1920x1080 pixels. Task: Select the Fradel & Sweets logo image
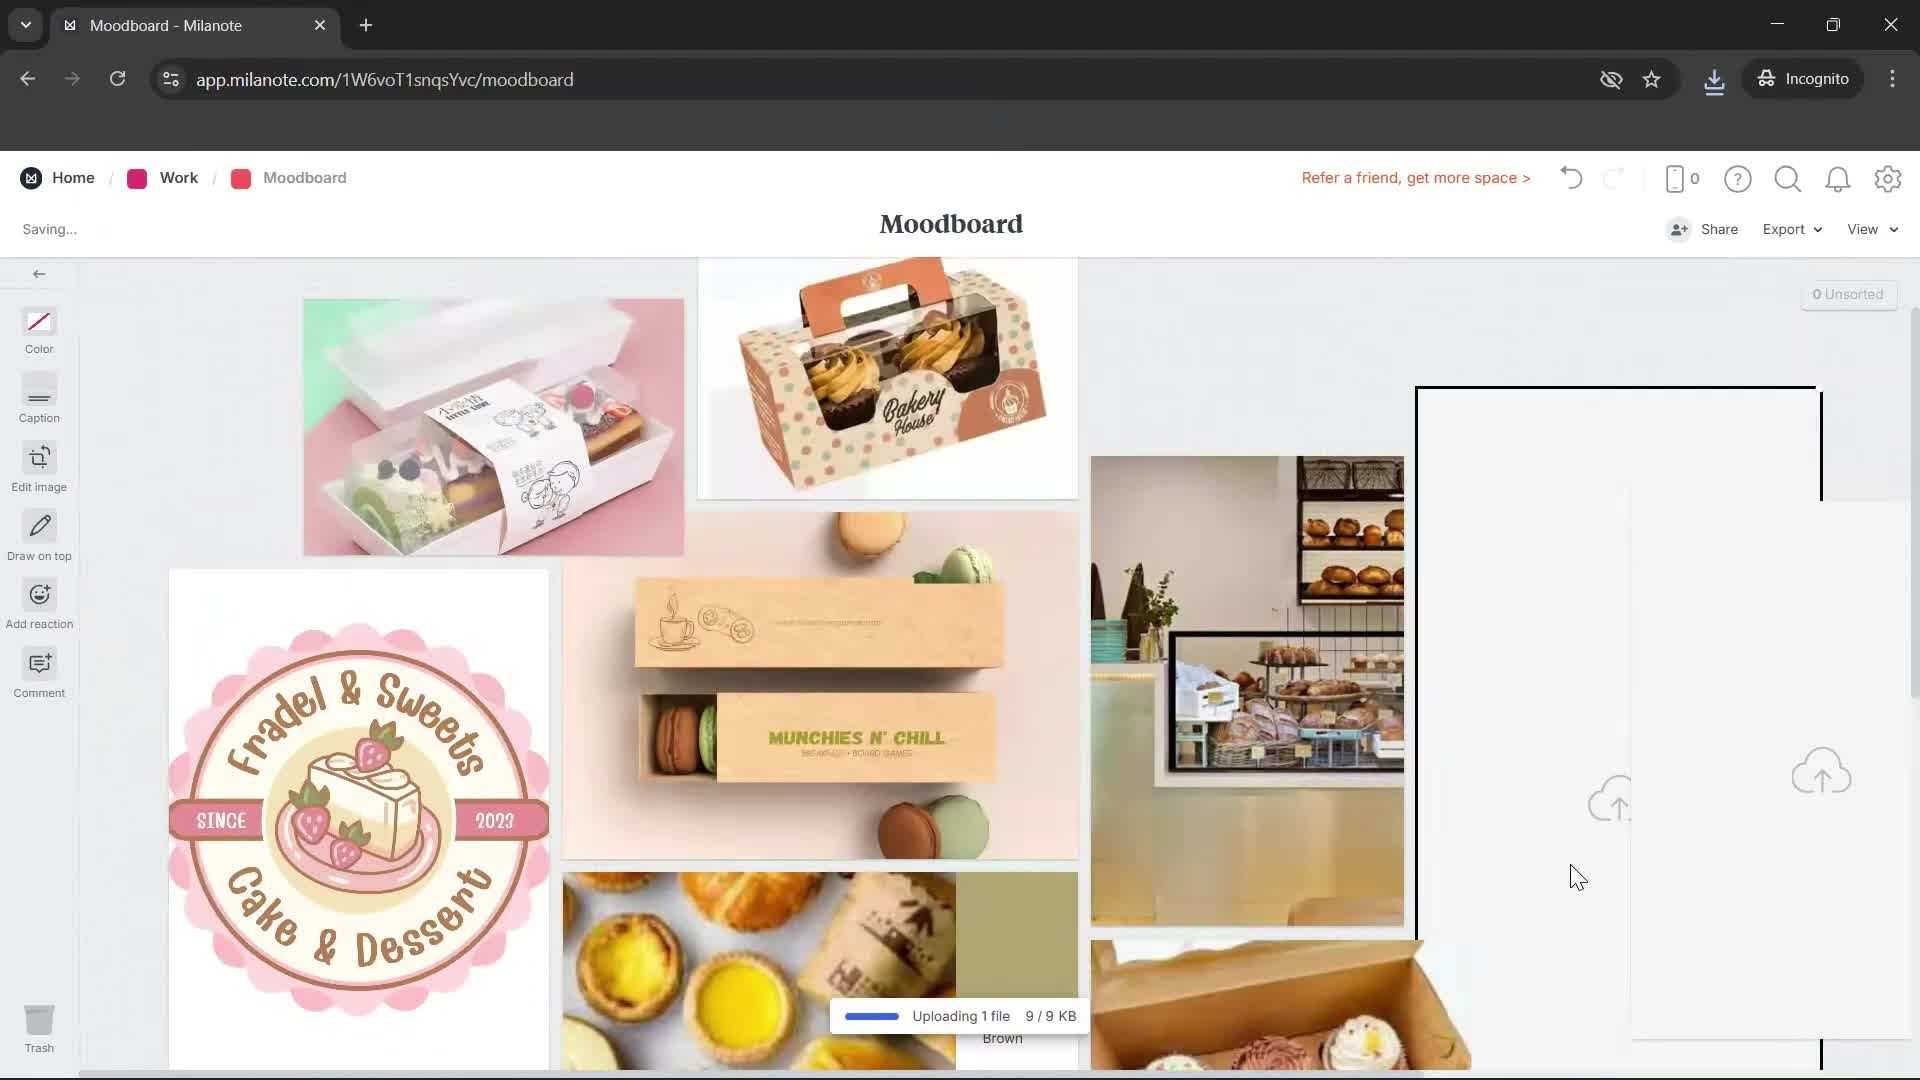[x=358, y=818]
